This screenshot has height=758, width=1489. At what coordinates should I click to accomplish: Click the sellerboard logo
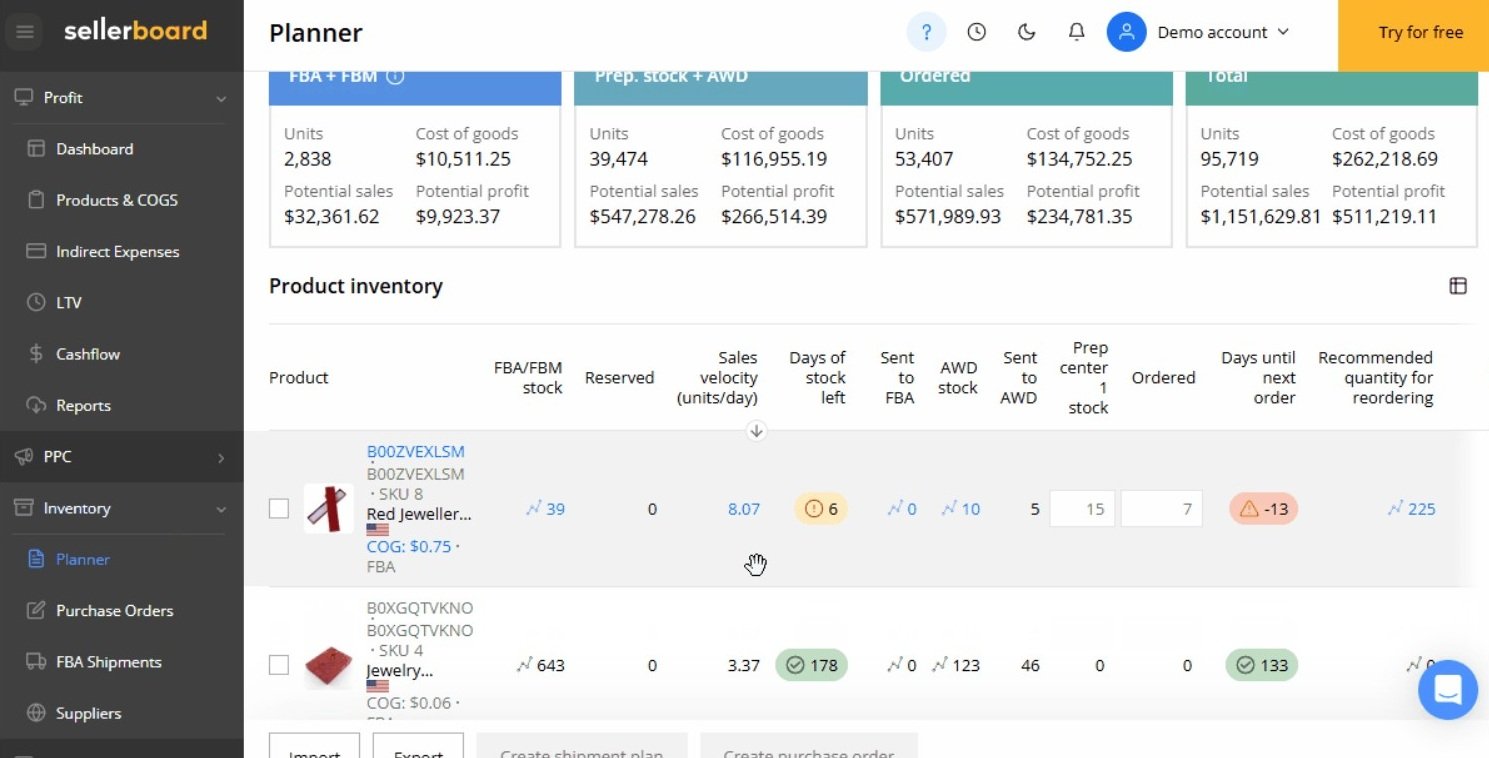click(135, 31)
